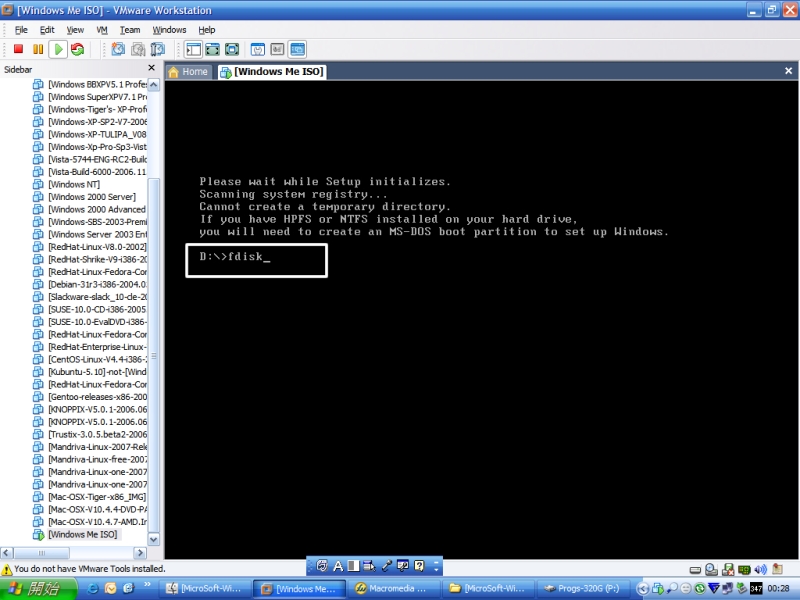Screen dimensions: 800x600
Task: Click the appliance view toolbar icon
Action: pyautogui.click(x=277, y=49)
